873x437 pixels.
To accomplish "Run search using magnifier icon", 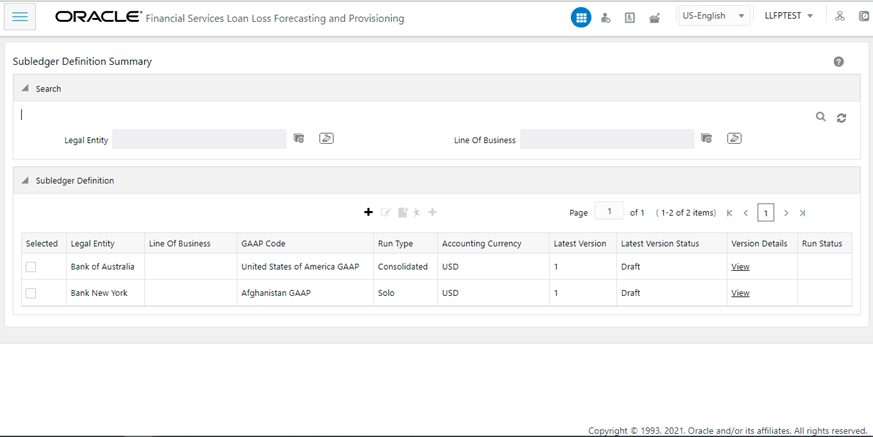I will tap(821, 117).
